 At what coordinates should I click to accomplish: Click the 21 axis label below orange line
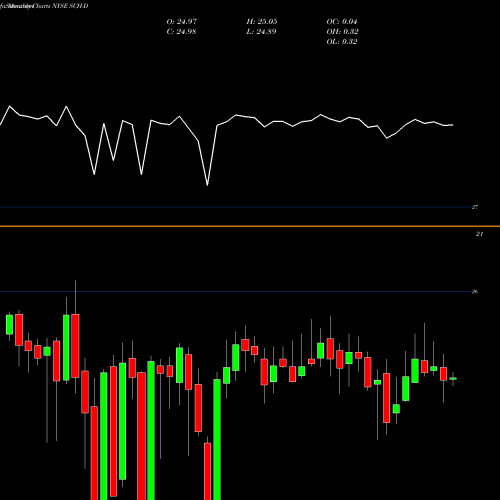click(x=479, y=234)
